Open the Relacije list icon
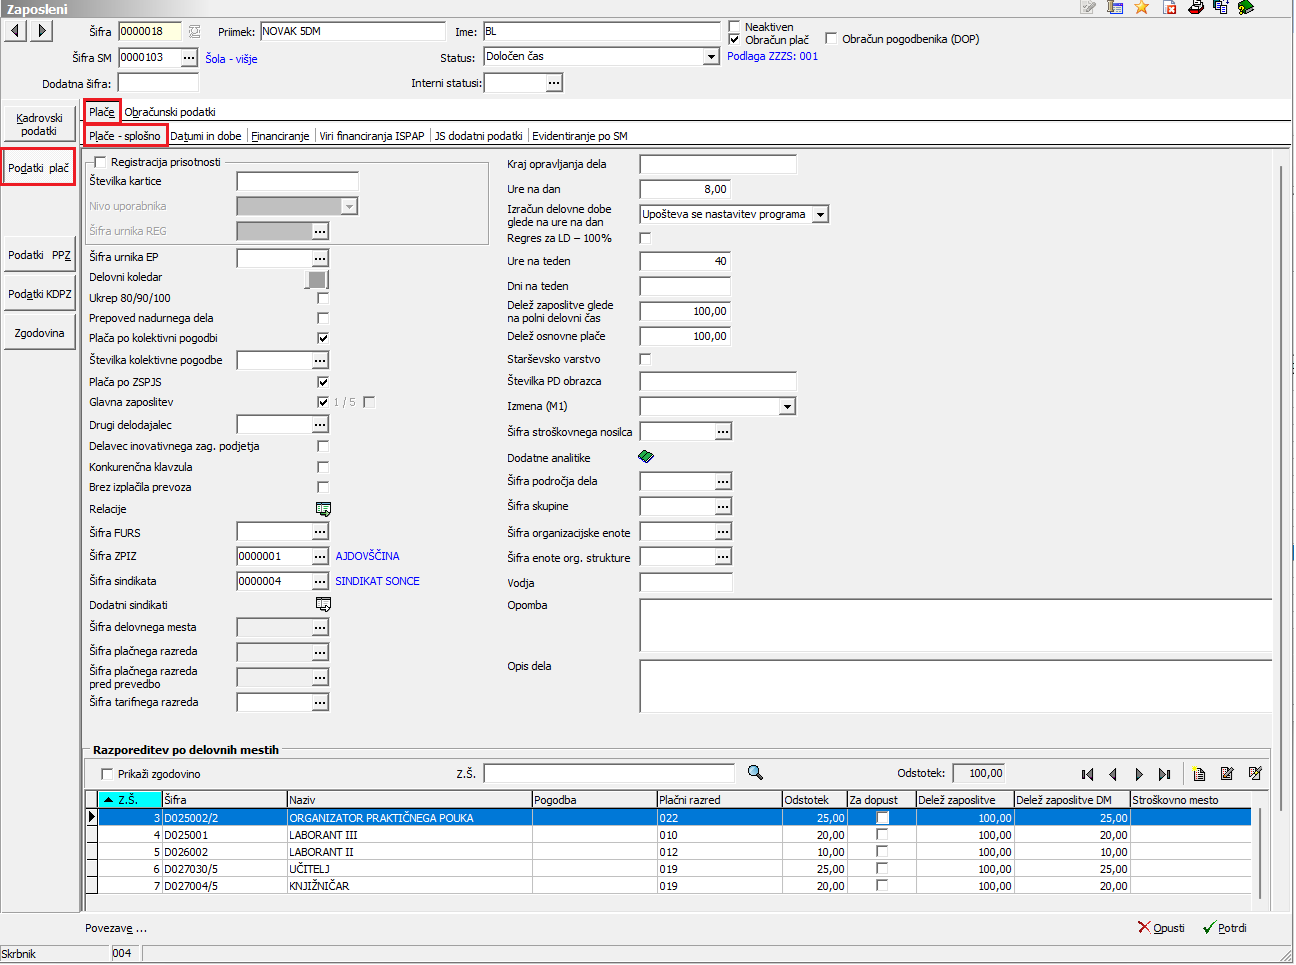1296x965 pixels. pyautogui.click(x=323, y=509)
